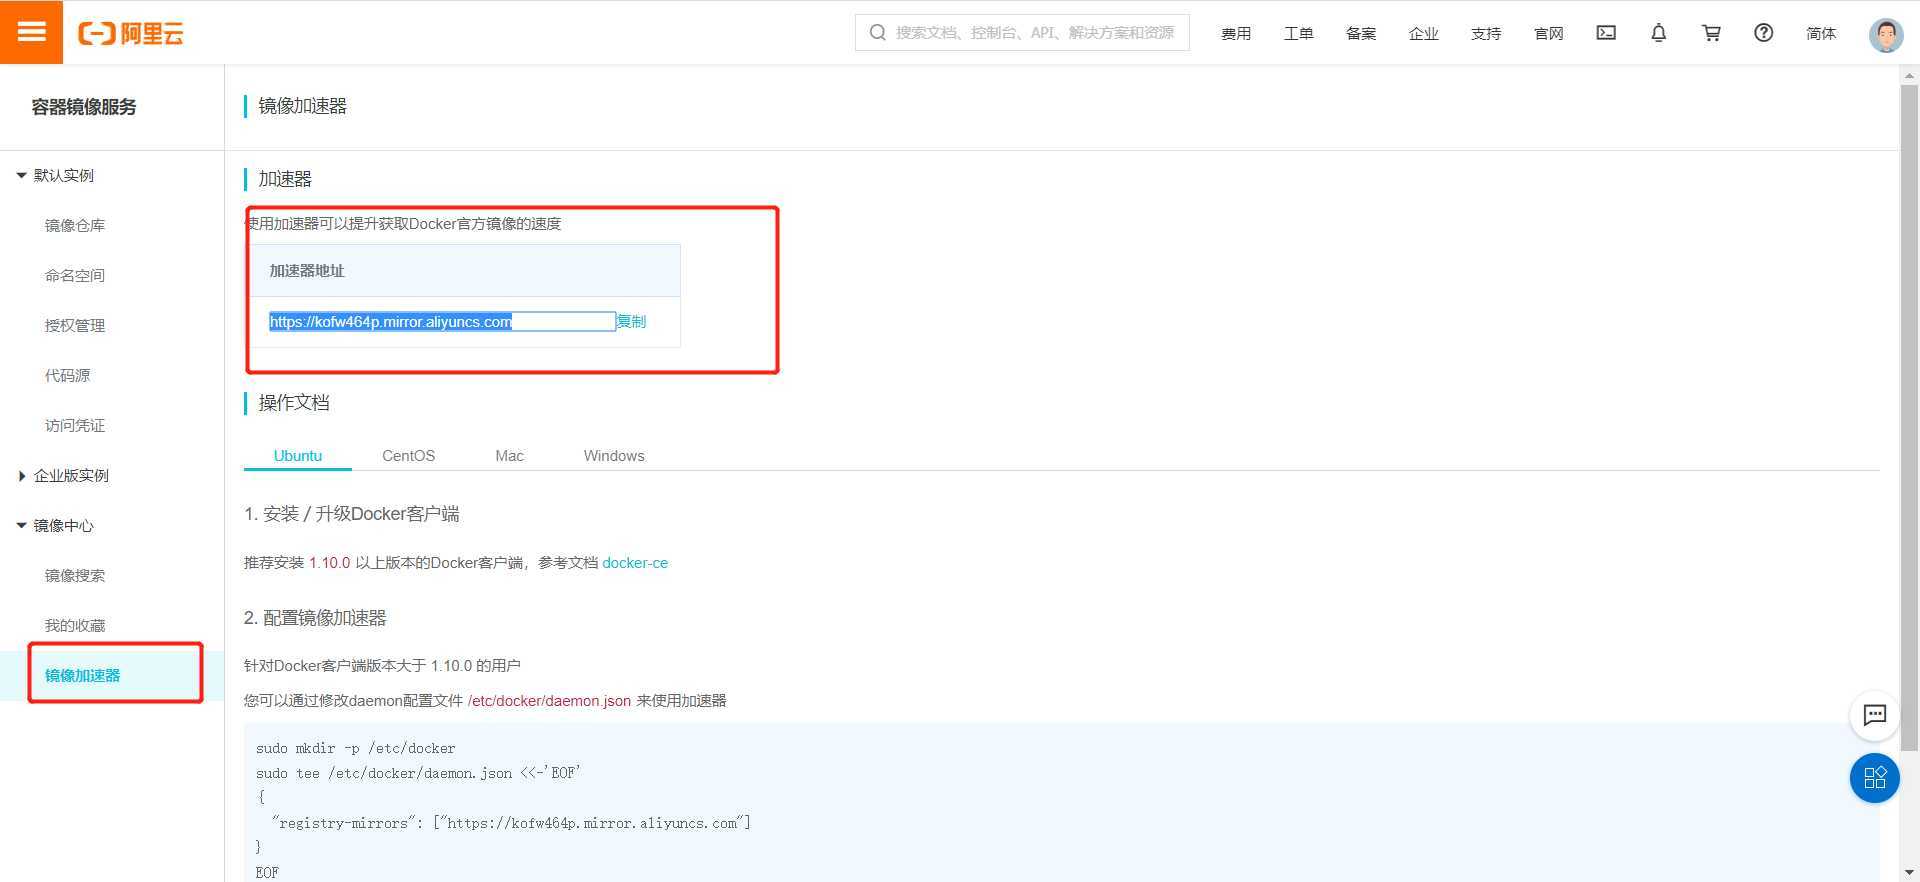Open the help question mark icon

coord(1763,33)
